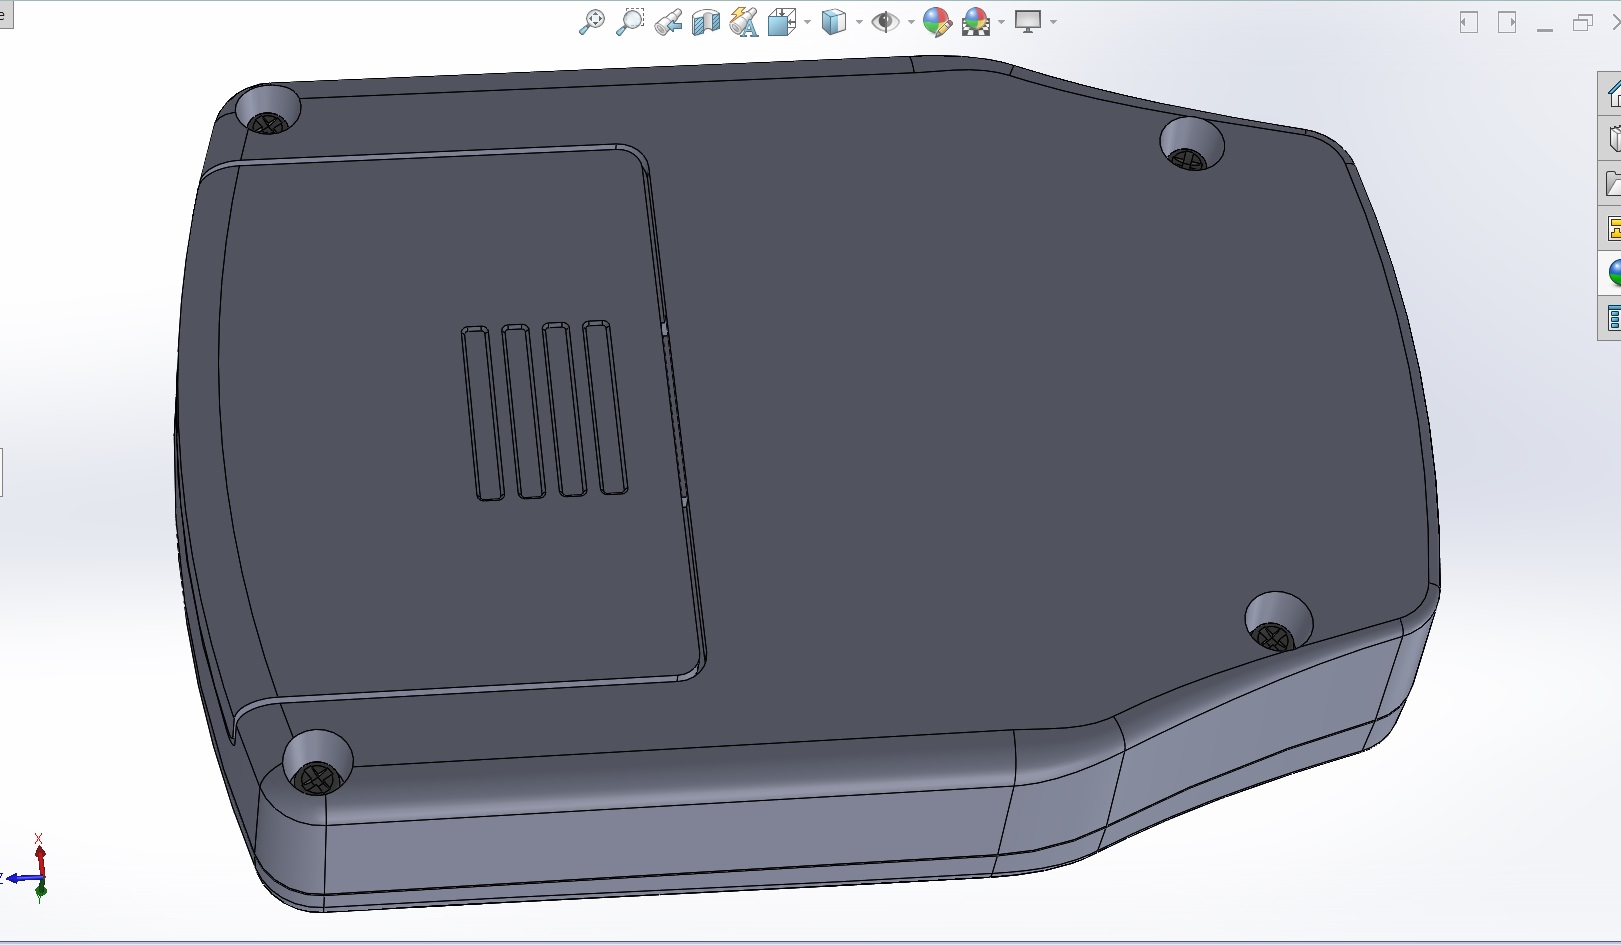Expand the View Orientation dropdown arrow
This screenshot has width=1621, height=945.
[807, 22]
